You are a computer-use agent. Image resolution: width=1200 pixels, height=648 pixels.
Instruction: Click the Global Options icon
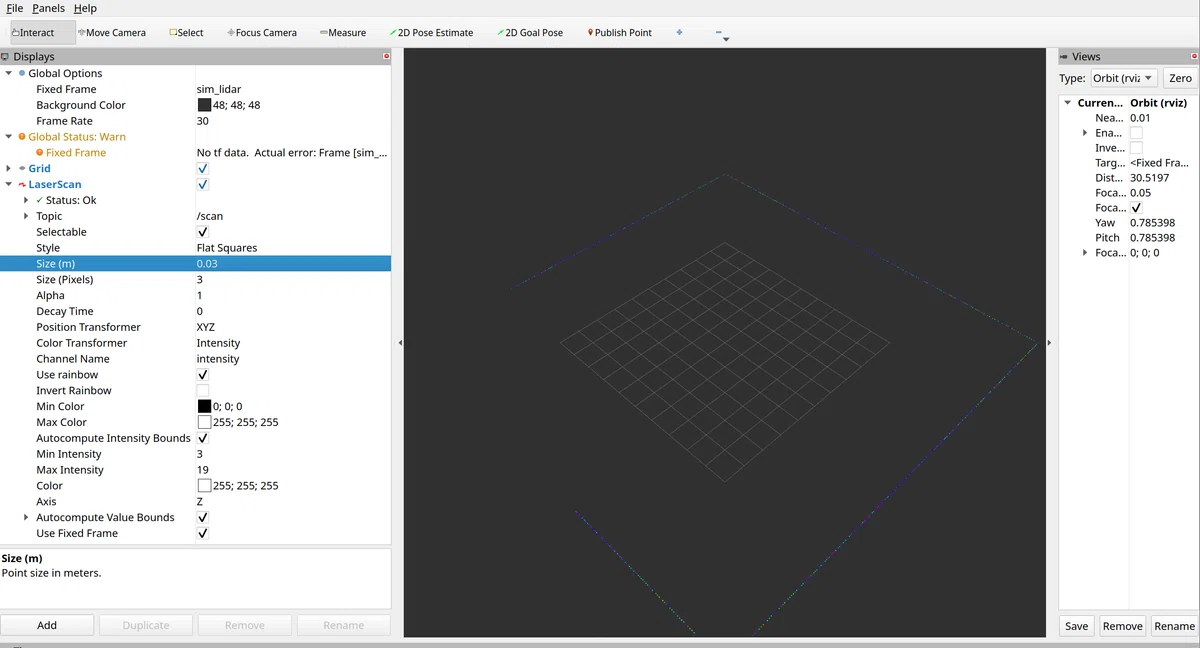click(x=22, y=73)
